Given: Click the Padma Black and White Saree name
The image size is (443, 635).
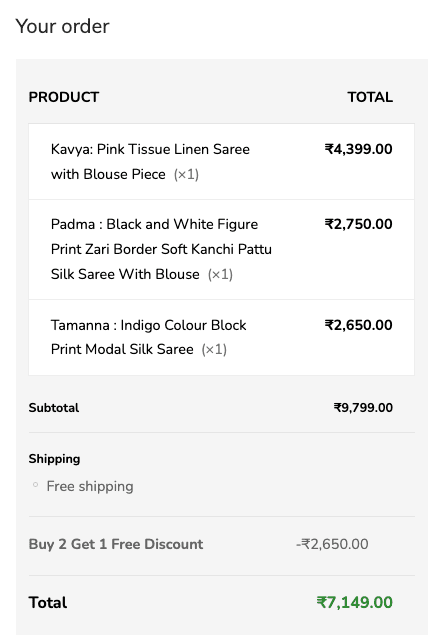Looking at the screenshot, I should click(161, 249).
